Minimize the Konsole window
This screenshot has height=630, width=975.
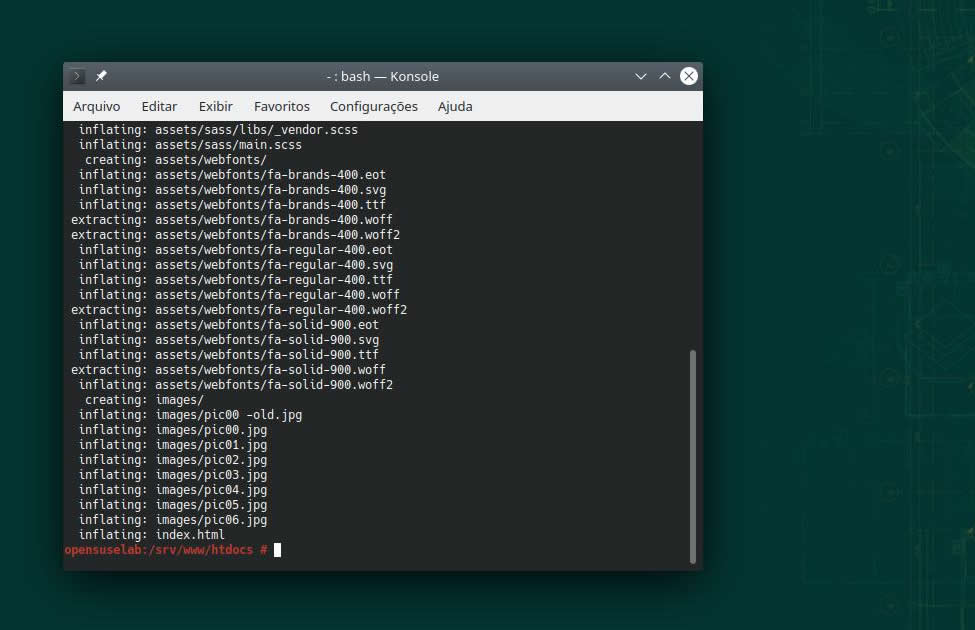pos(641,76)
